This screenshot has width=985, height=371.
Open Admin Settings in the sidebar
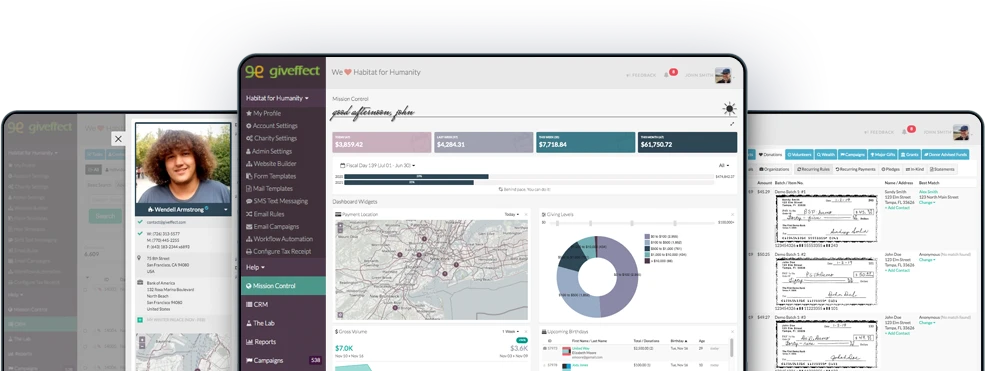(269, 151)
